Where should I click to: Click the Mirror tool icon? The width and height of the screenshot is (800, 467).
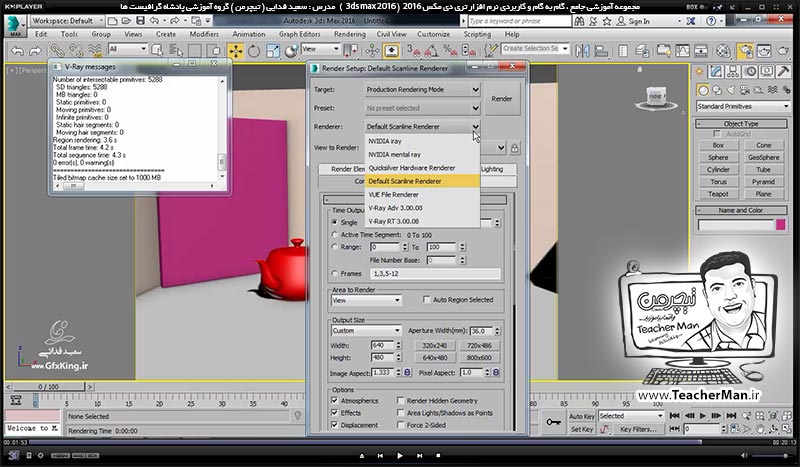[582, 51]
